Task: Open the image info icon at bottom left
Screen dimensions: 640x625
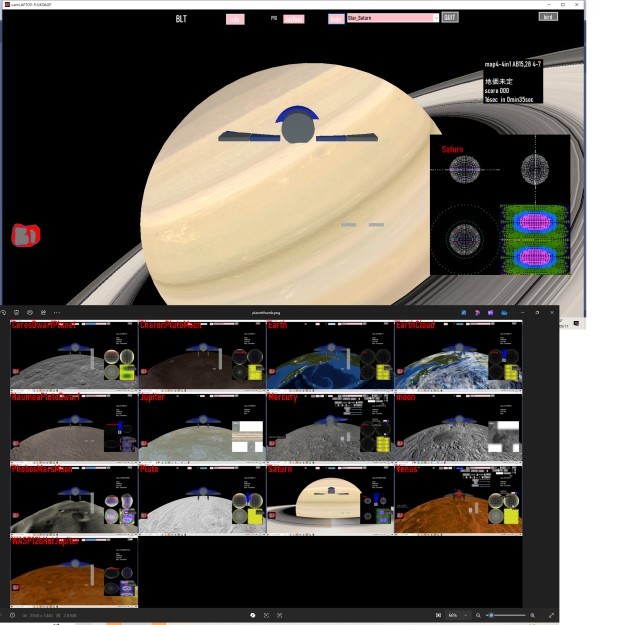Action: coord(14,615)
